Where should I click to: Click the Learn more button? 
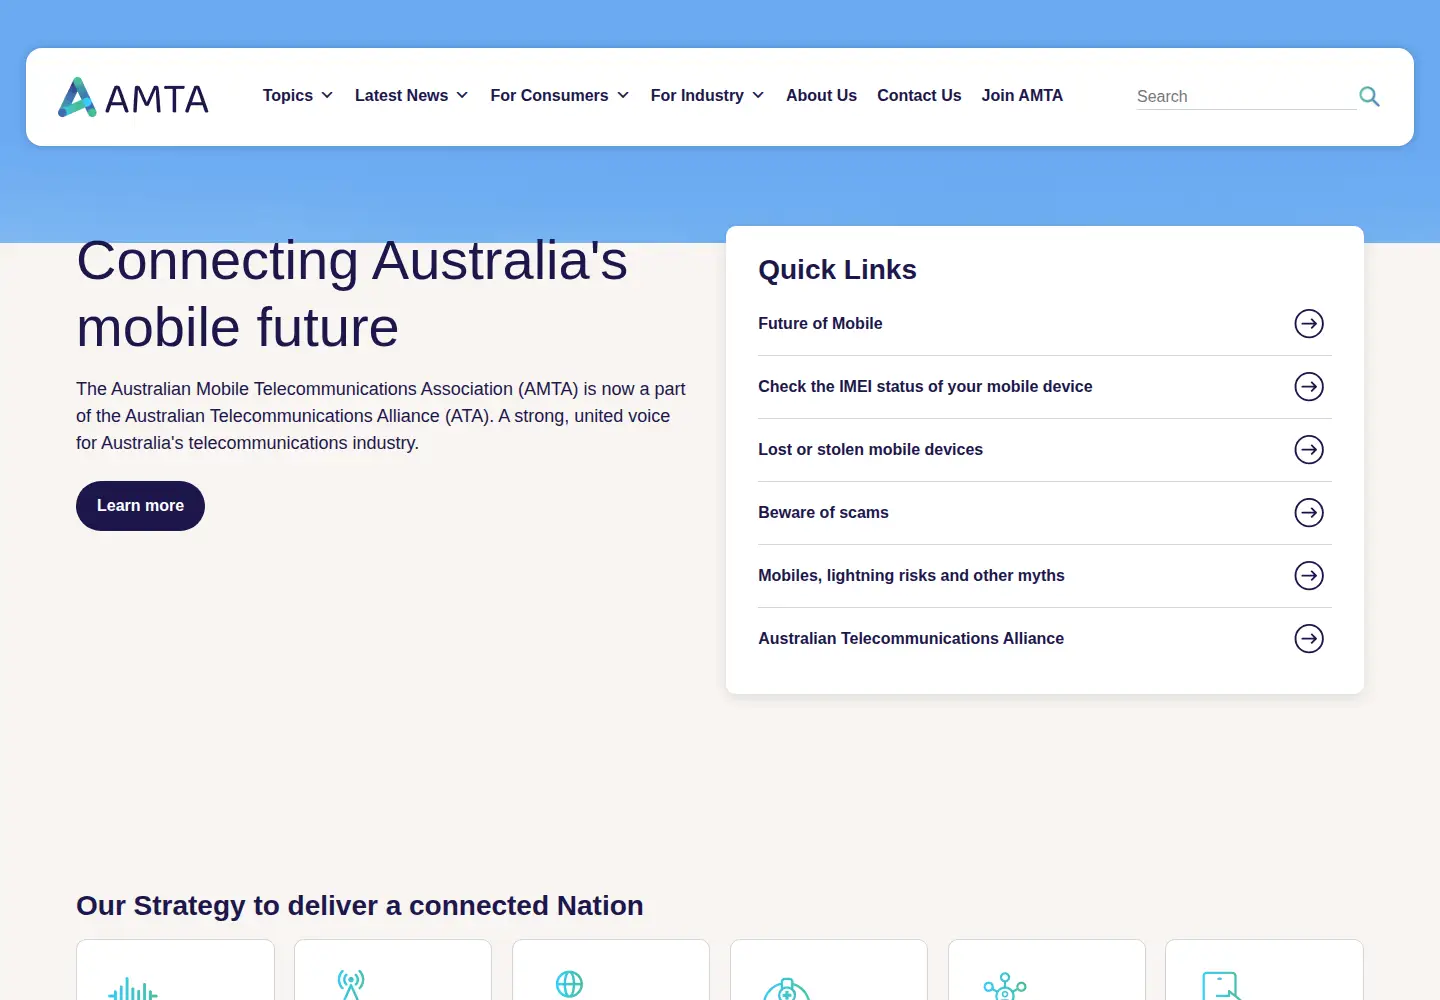pos(140,506)
